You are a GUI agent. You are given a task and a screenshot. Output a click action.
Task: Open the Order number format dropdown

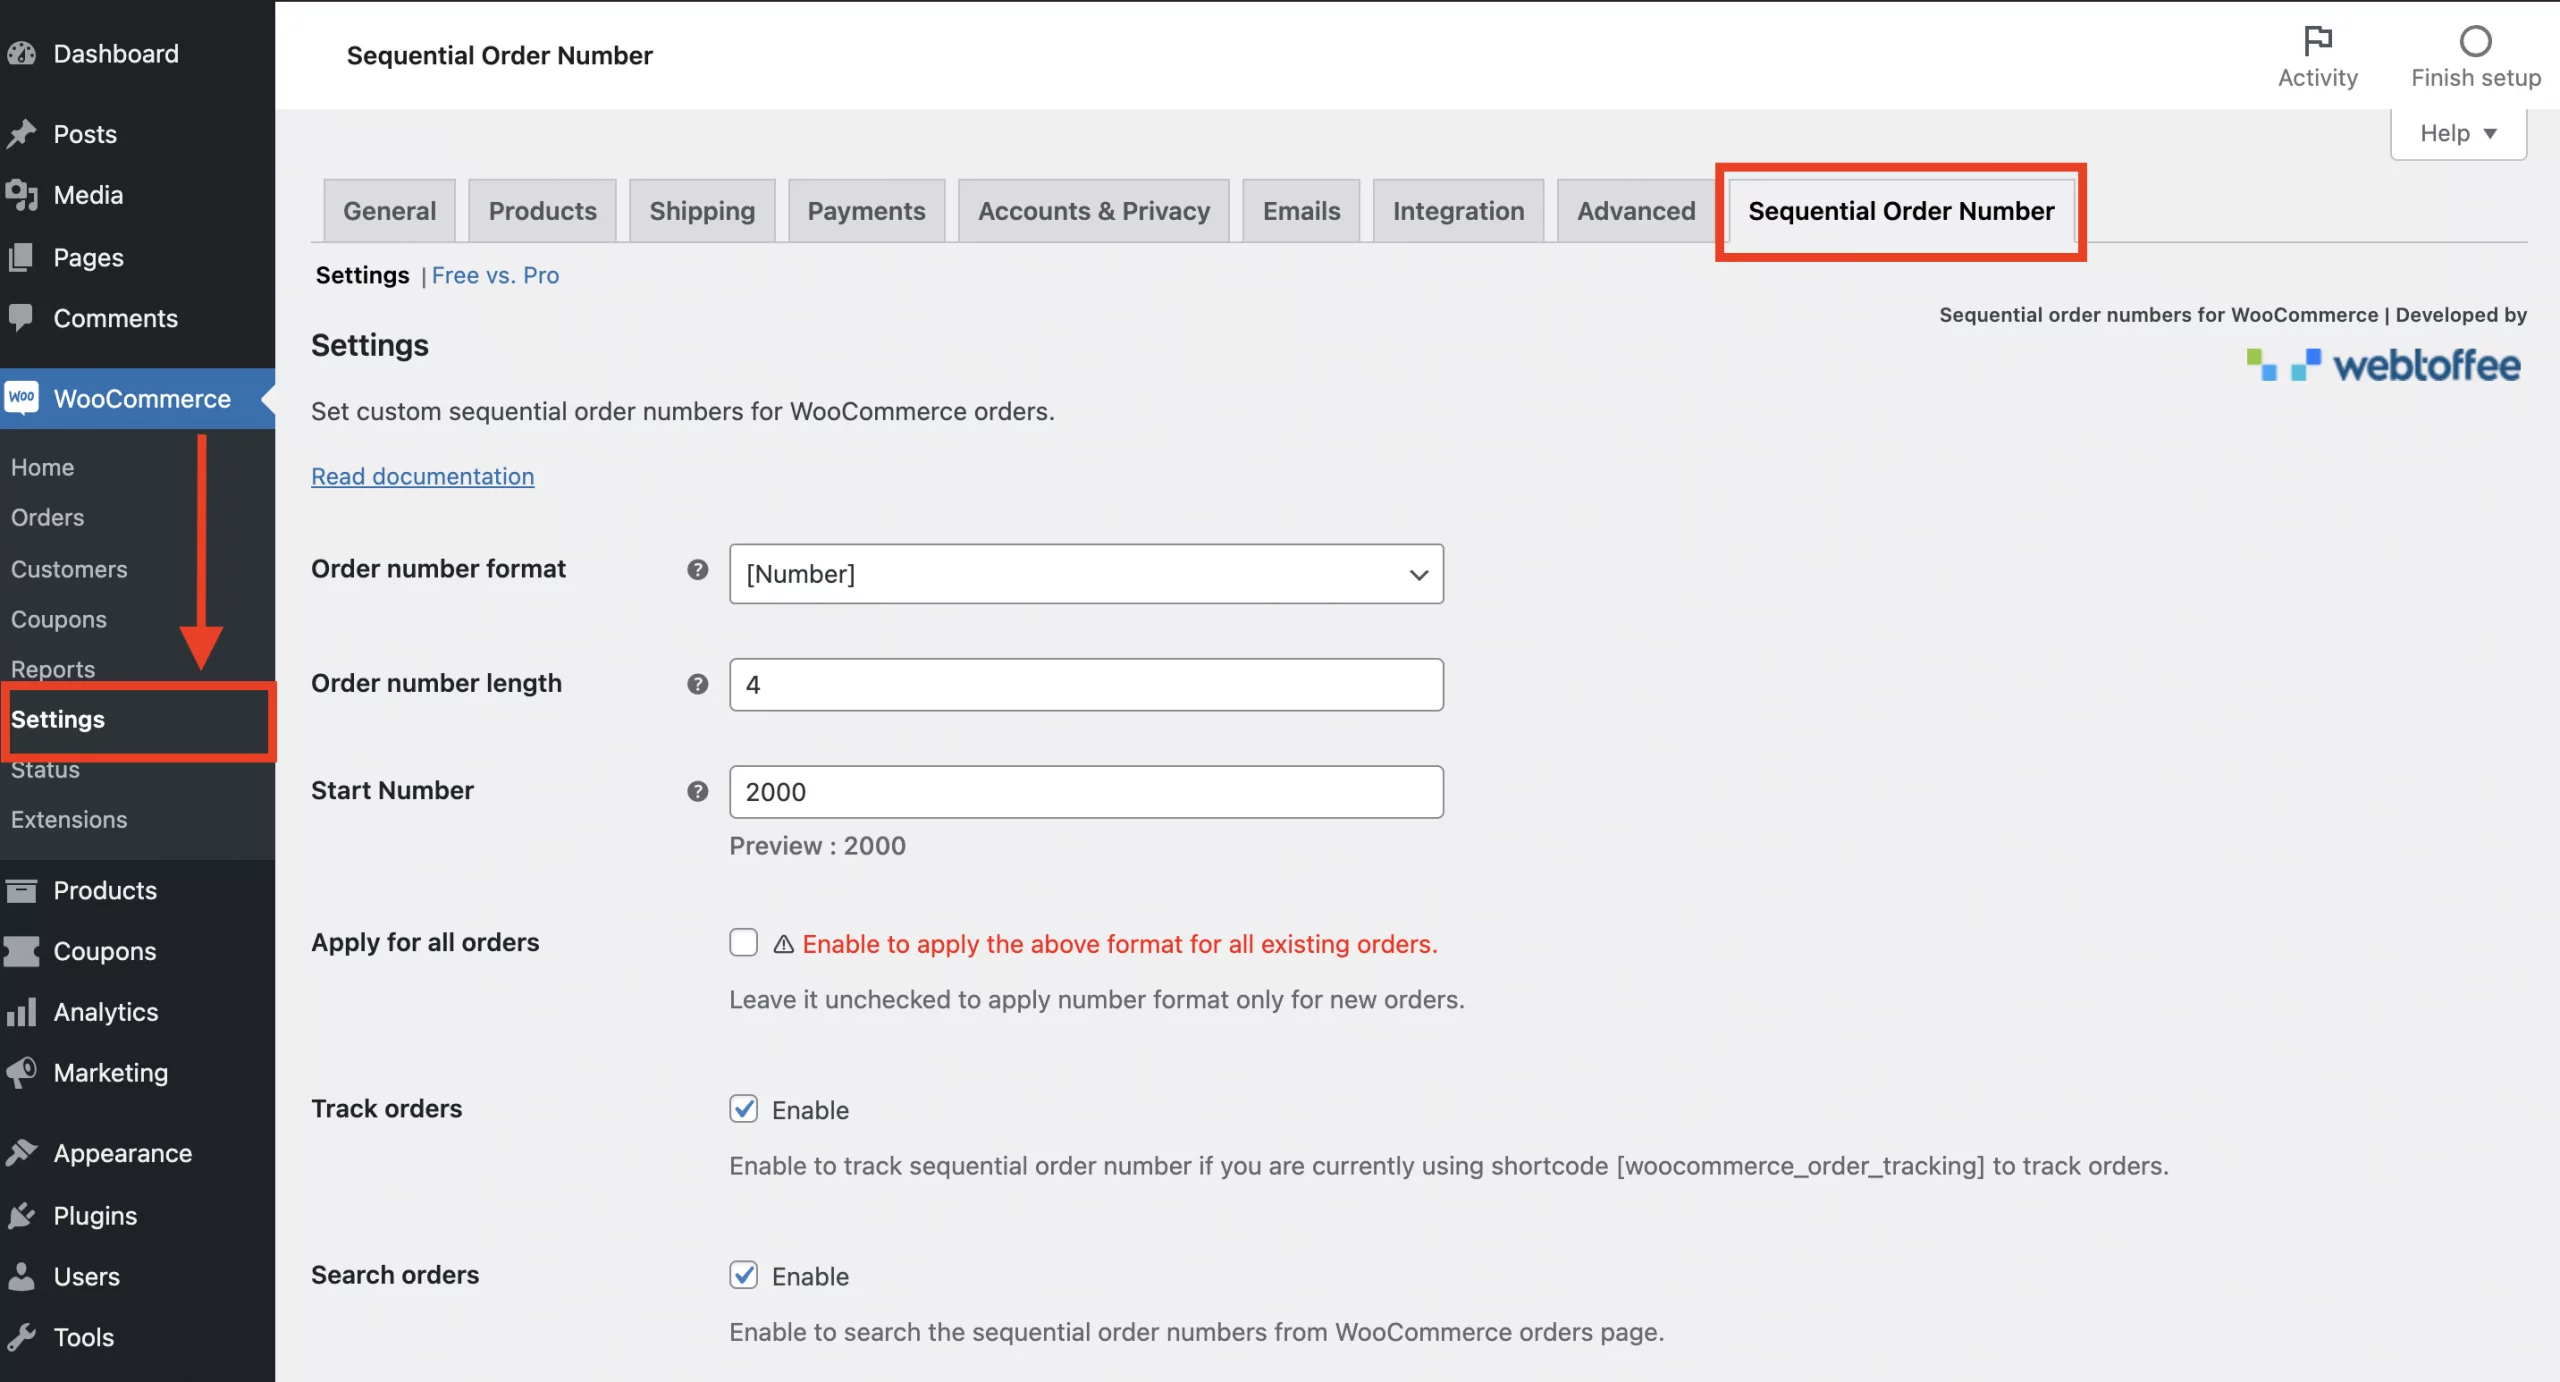[x=1086, y=574]
